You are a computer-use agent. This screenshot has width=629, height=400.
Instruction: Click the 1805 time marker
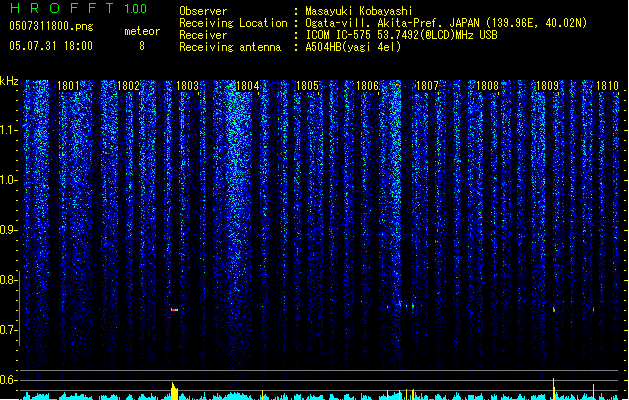[307, 86]
